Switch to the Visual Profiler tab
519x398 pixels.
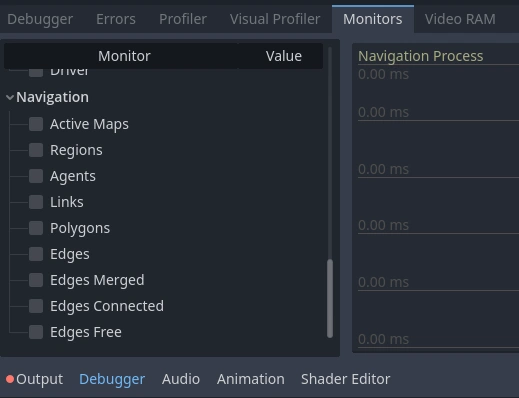coord(275,19)
